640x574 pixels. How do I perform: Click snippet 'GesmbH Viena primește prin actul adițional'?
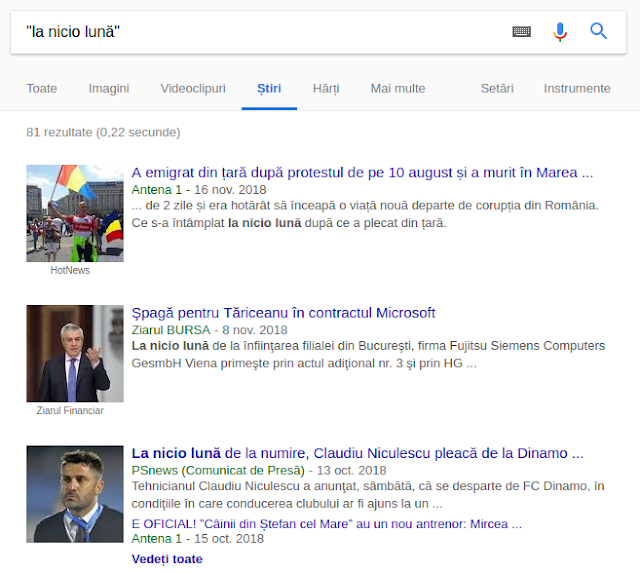click(x=304, y=363)
